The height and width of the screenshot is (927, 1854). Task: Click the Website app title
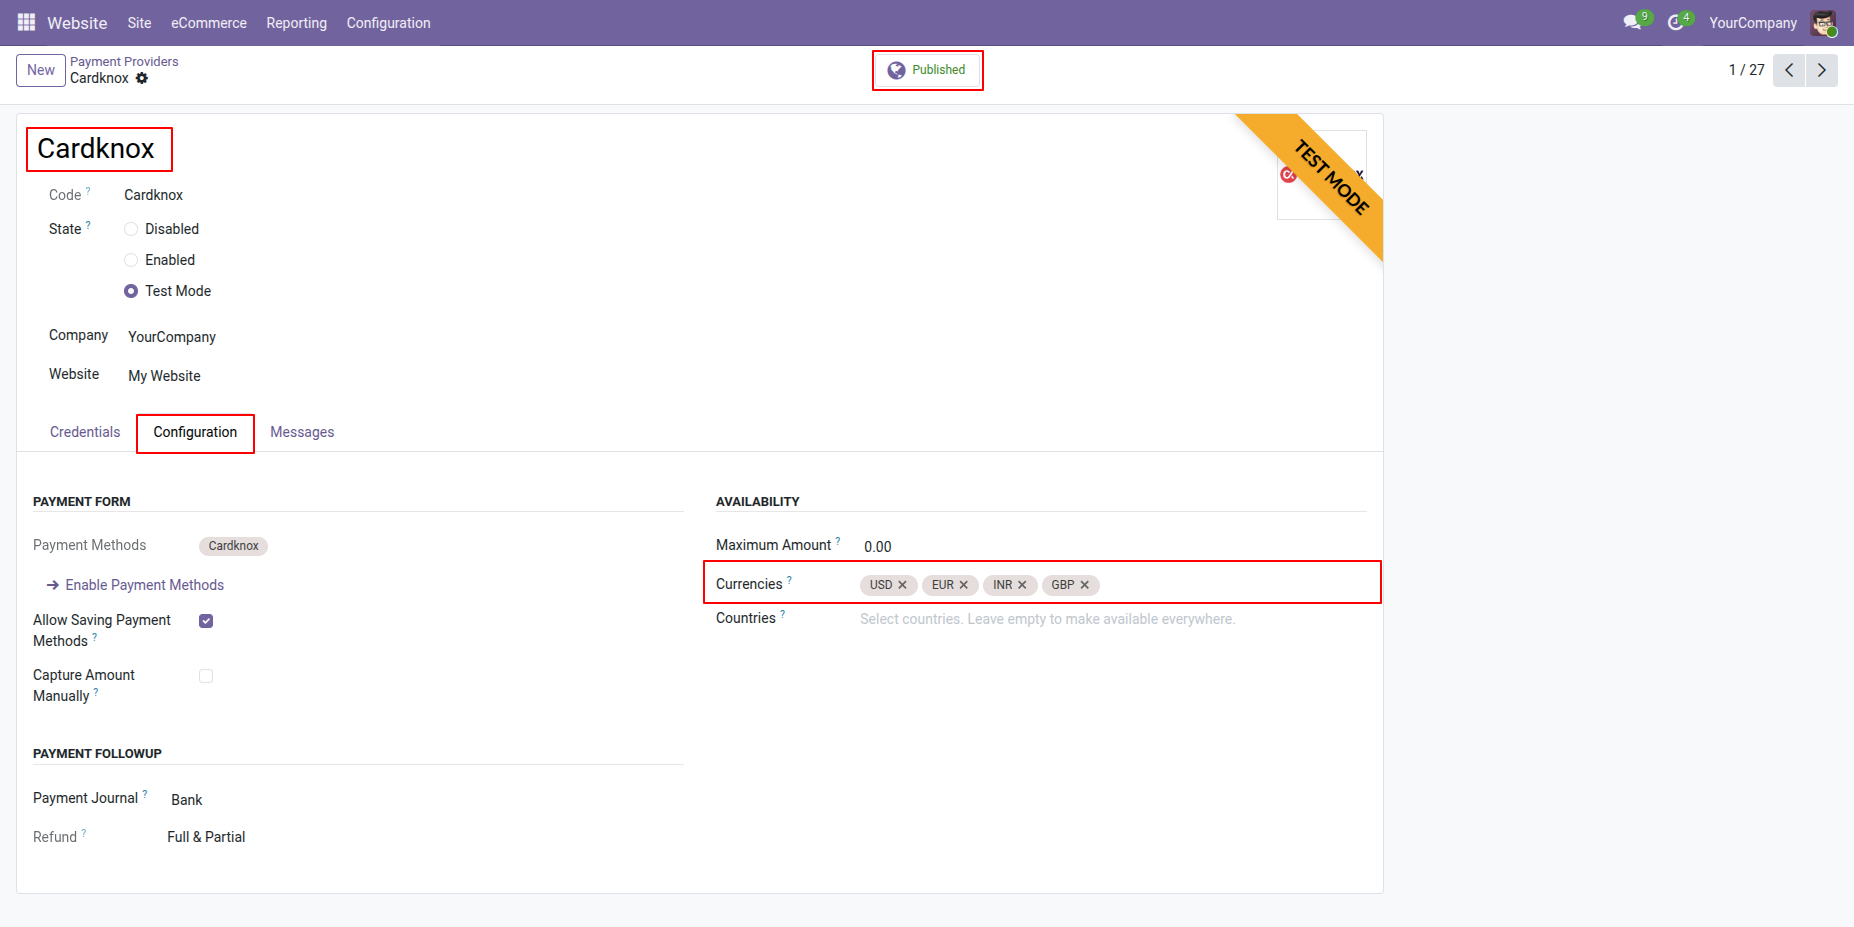click(77, 22)
